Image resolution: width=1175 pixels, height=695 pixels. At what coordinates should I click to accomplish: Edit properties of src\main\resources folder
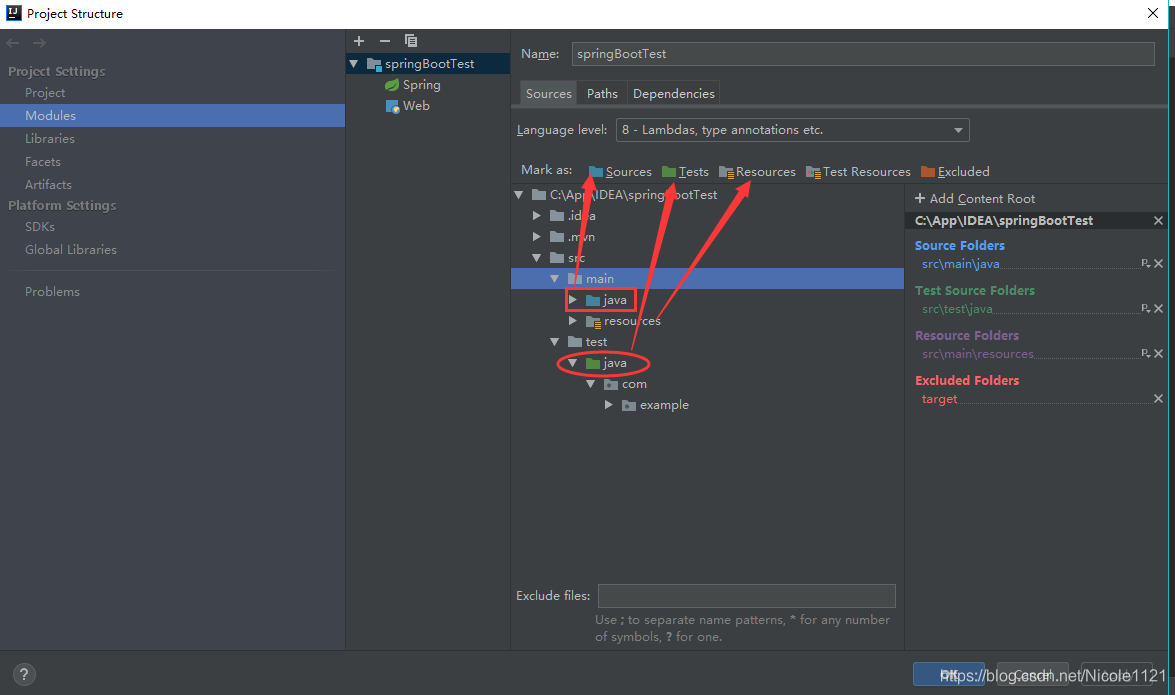[x=1146, y=354]
